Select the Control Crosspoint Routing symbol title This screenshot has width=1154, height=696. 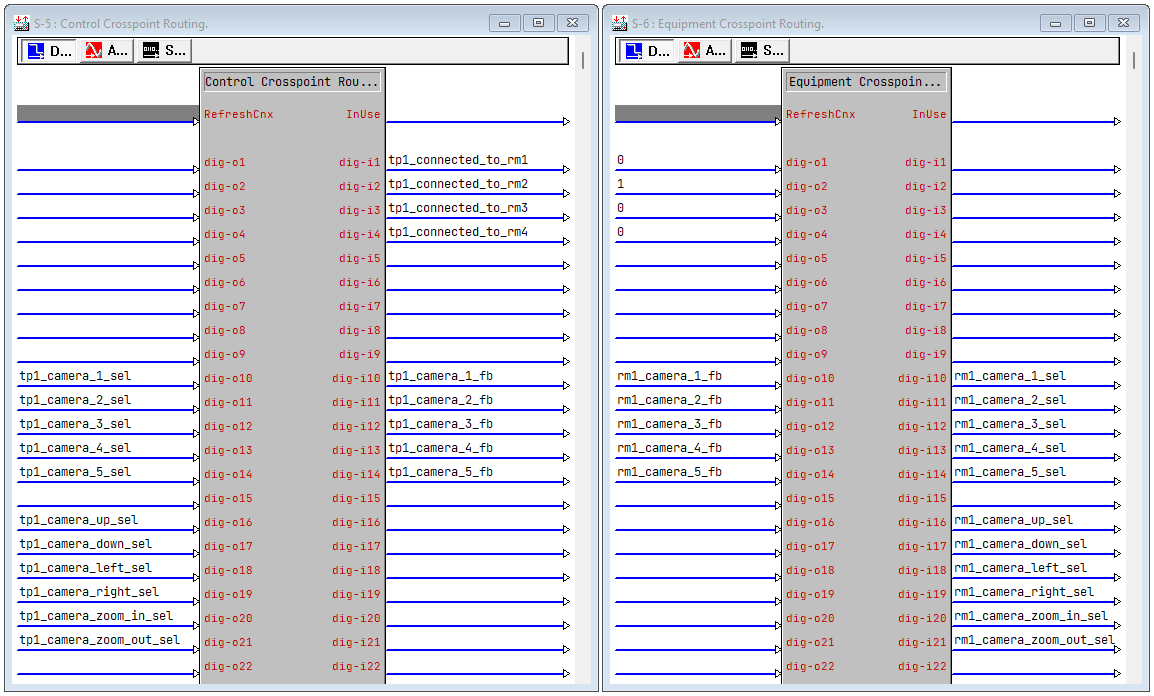[291, 82]
